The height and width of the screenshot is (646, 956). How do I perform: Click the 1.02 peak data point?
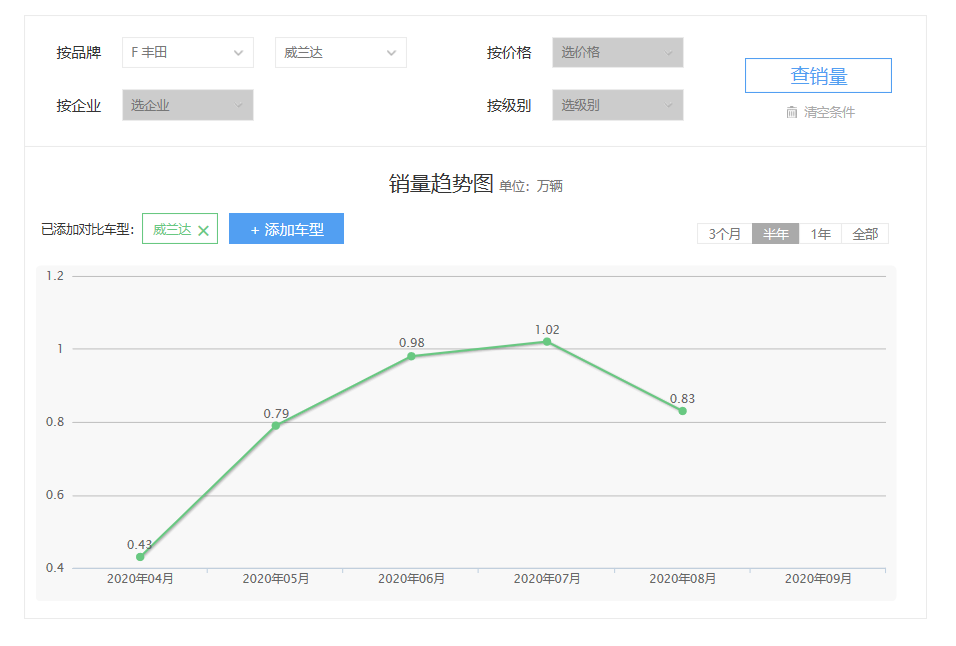pyautogui.click(x=547, y=342)
